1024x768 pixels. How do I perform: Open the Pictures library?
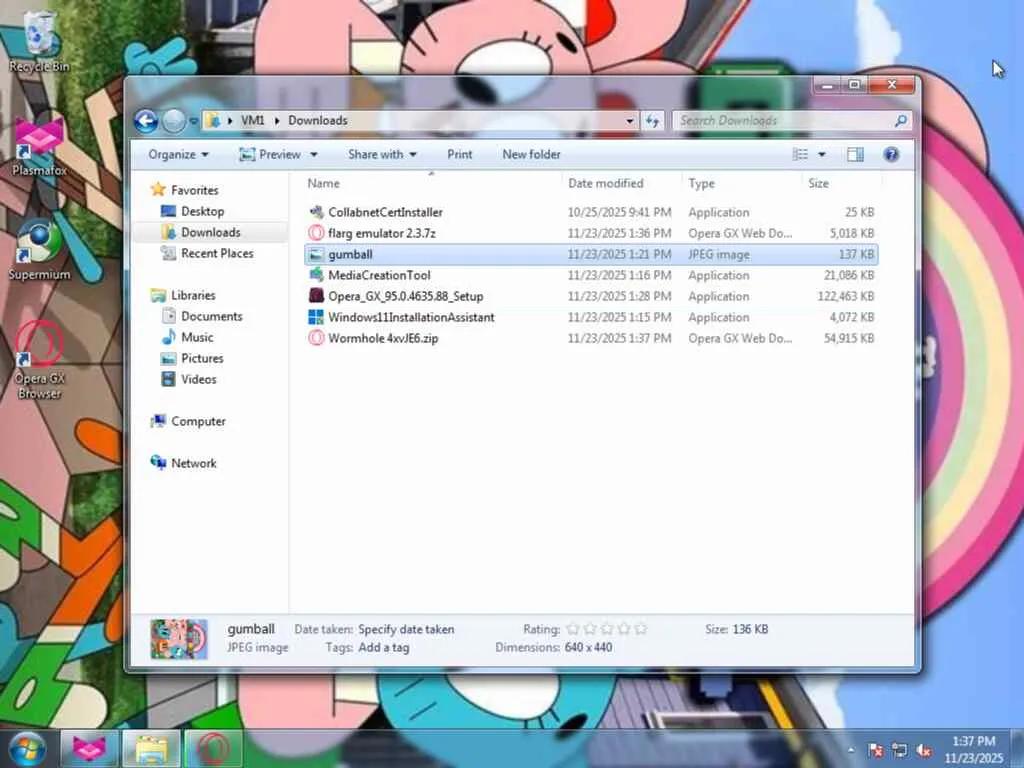pyautogui.click(x=202, y=358)
